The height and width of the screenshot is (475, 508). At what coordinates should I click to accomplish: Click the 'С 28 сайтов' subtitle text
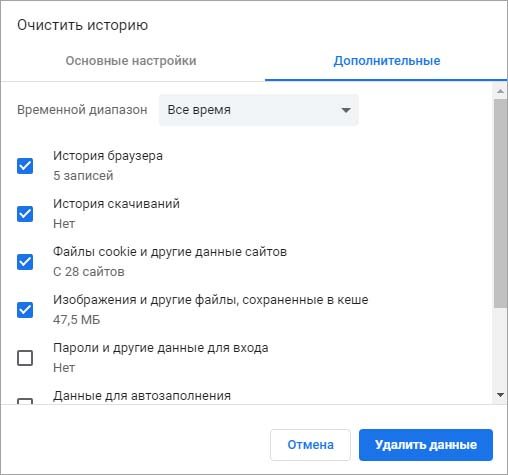click(89, 272)
